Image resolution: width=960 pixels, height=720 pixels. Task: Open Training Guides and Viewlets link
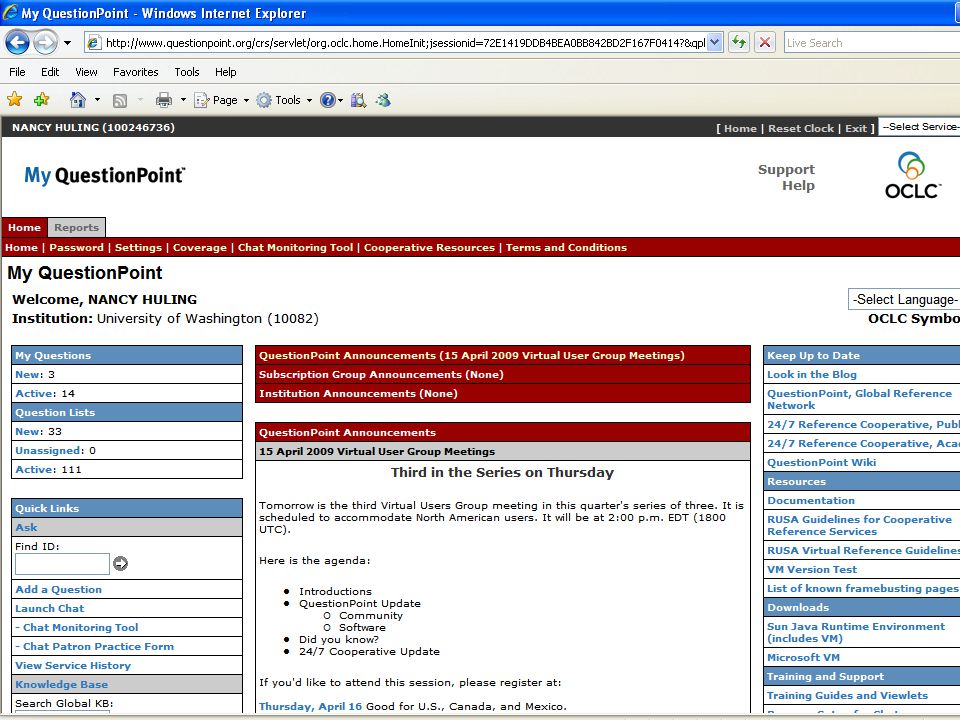[848, 696]
